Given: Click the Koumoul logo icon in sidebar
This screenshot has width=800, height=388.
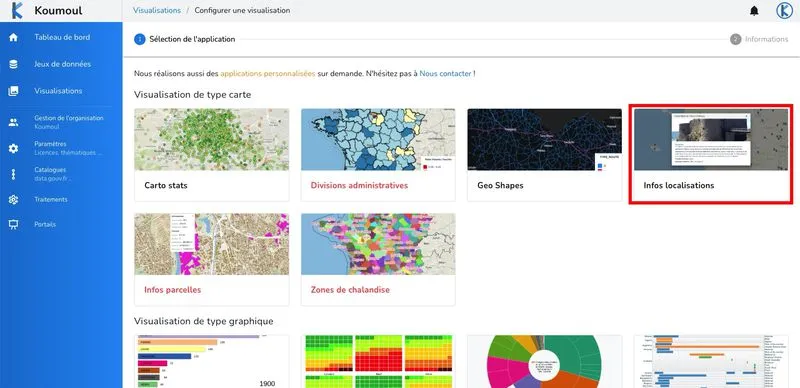Looking at the screenshot, I should click(x=17, y=10).
